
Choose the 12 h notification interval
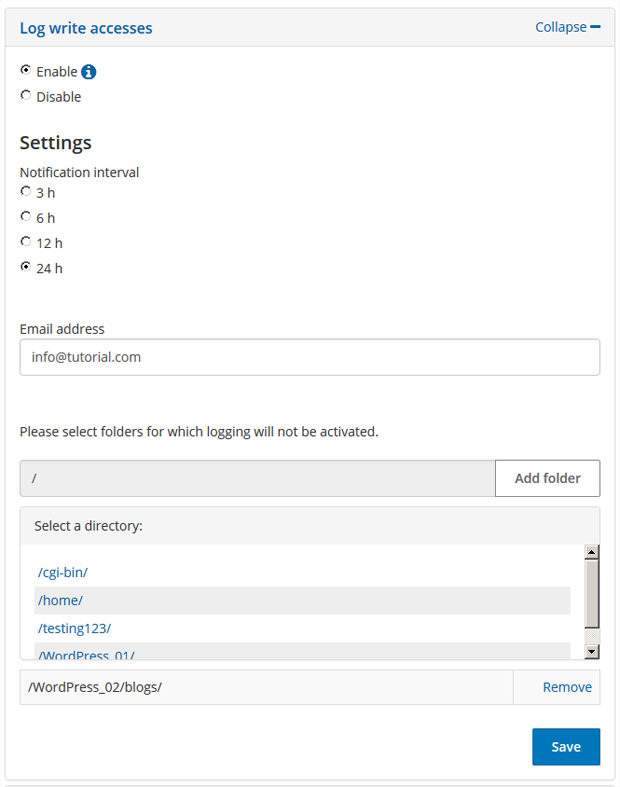click(26, 242)
